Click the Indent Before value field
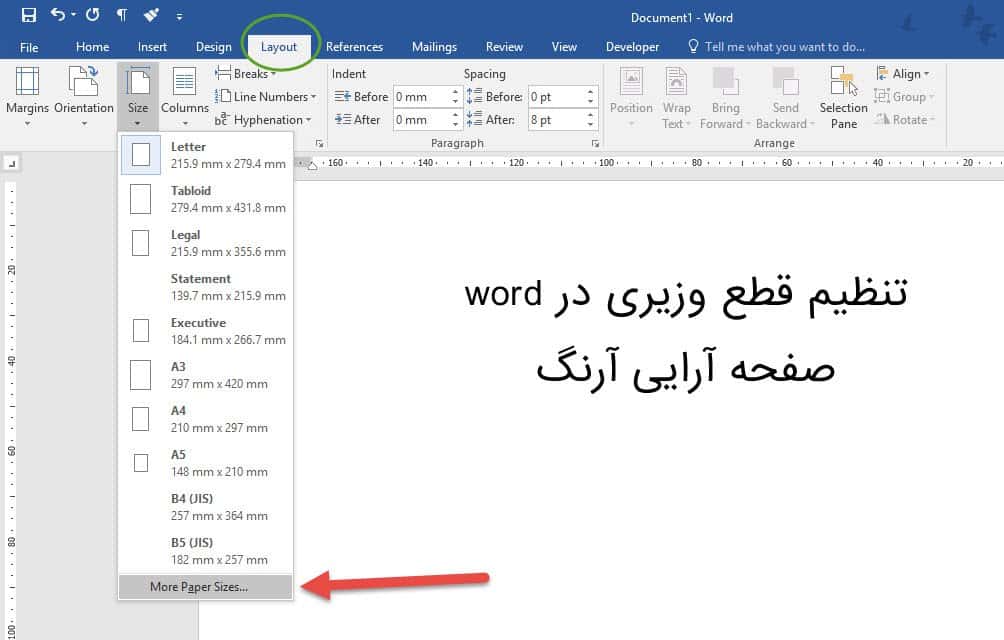The height and width of the screenshot is (640, 1004). (420, 97)
